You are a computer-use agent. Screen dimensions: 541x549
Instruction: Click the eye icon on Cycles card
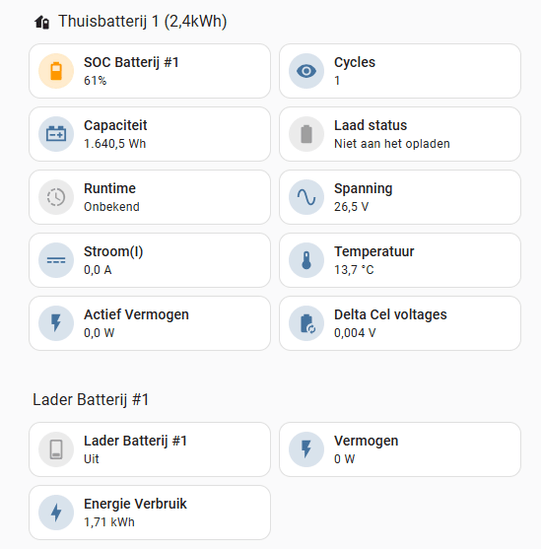click(x=306, y=71)
